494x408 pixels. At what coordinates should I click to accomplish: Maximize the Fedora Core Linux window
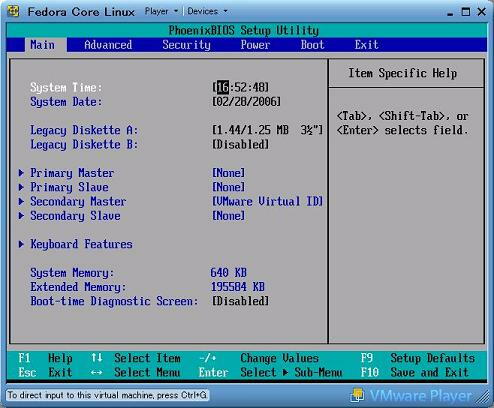[466, 12]
